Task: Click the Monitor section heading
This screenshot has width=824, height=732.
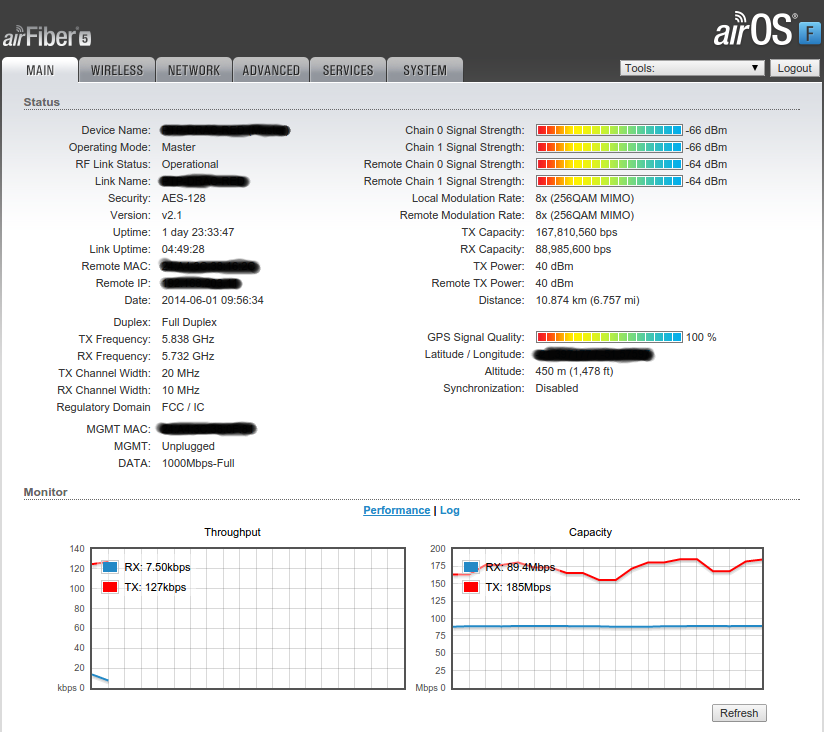Action: pos(45,492)
